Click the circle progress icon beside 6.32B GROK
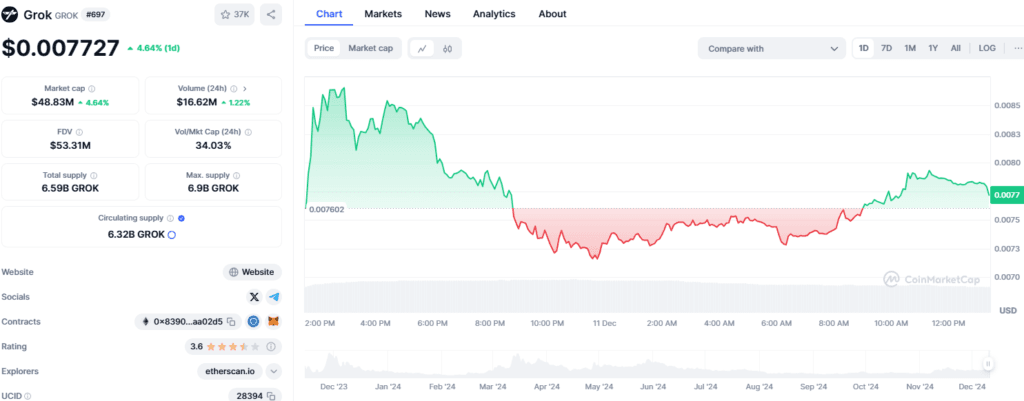The width and height of the screenshot is (1024, 401). click(x=172, y=234)
